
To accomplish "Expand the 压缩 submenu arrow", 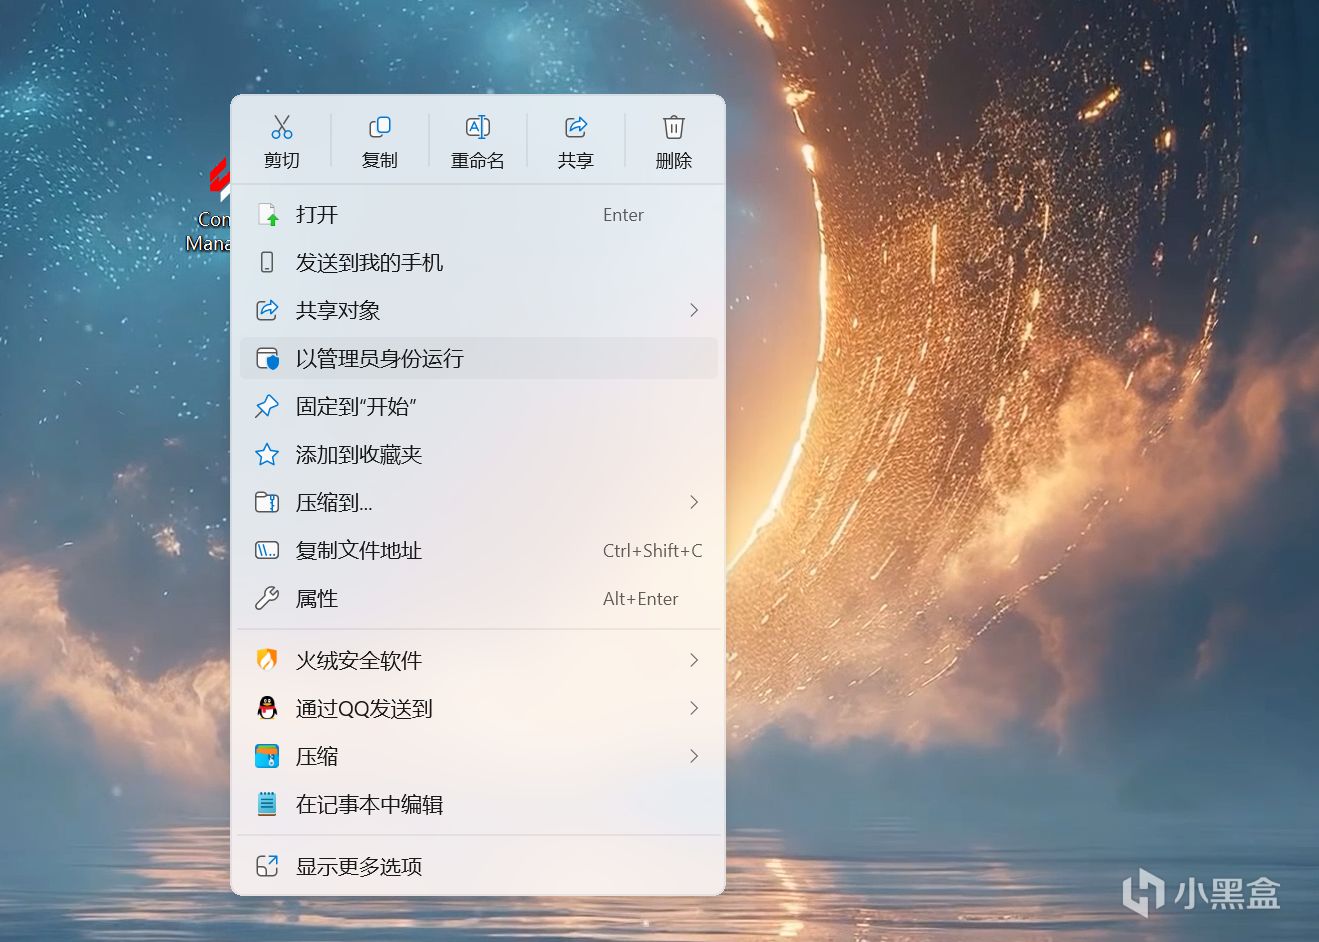I will click(x=694, y=756).
